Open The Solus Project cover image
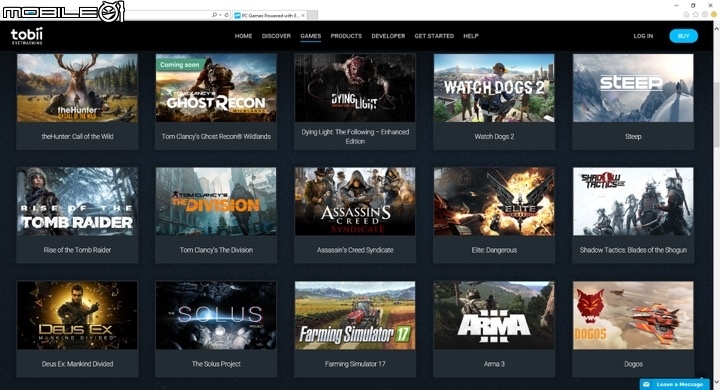This screenshot has height=390, width=720. (216, 315)
